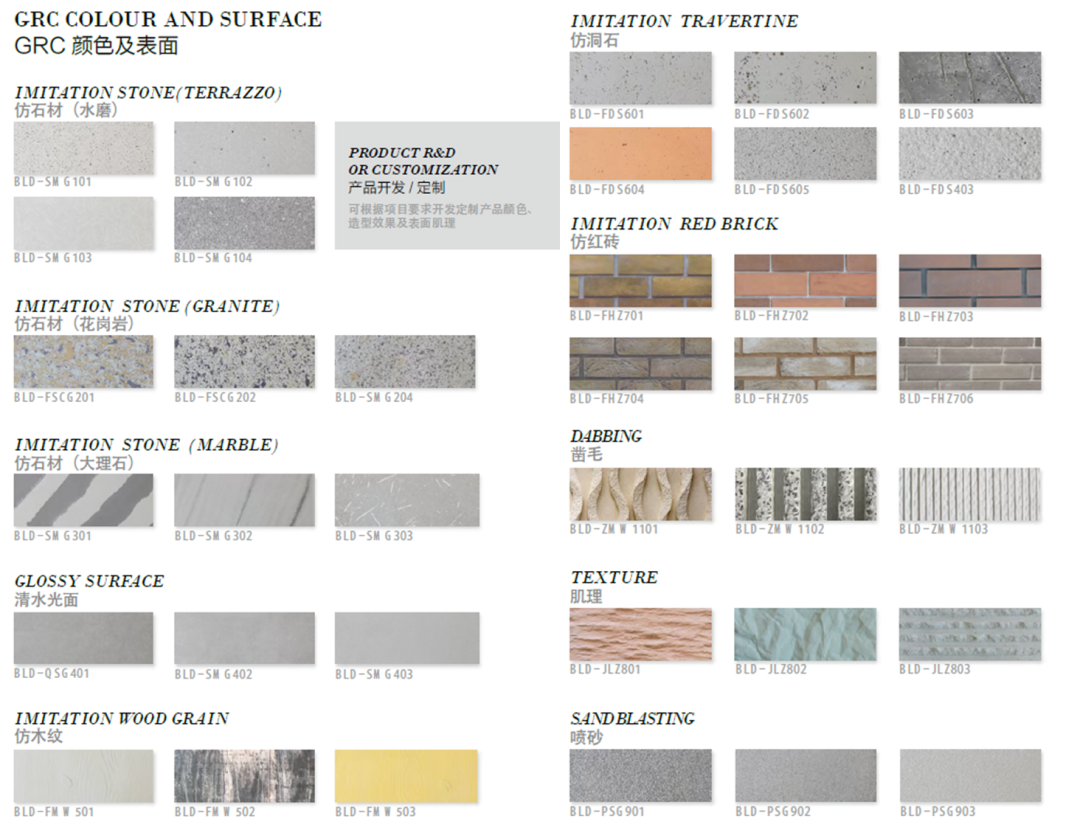
Task: Click the GRC Colour and Surface title
Action: 168,20
